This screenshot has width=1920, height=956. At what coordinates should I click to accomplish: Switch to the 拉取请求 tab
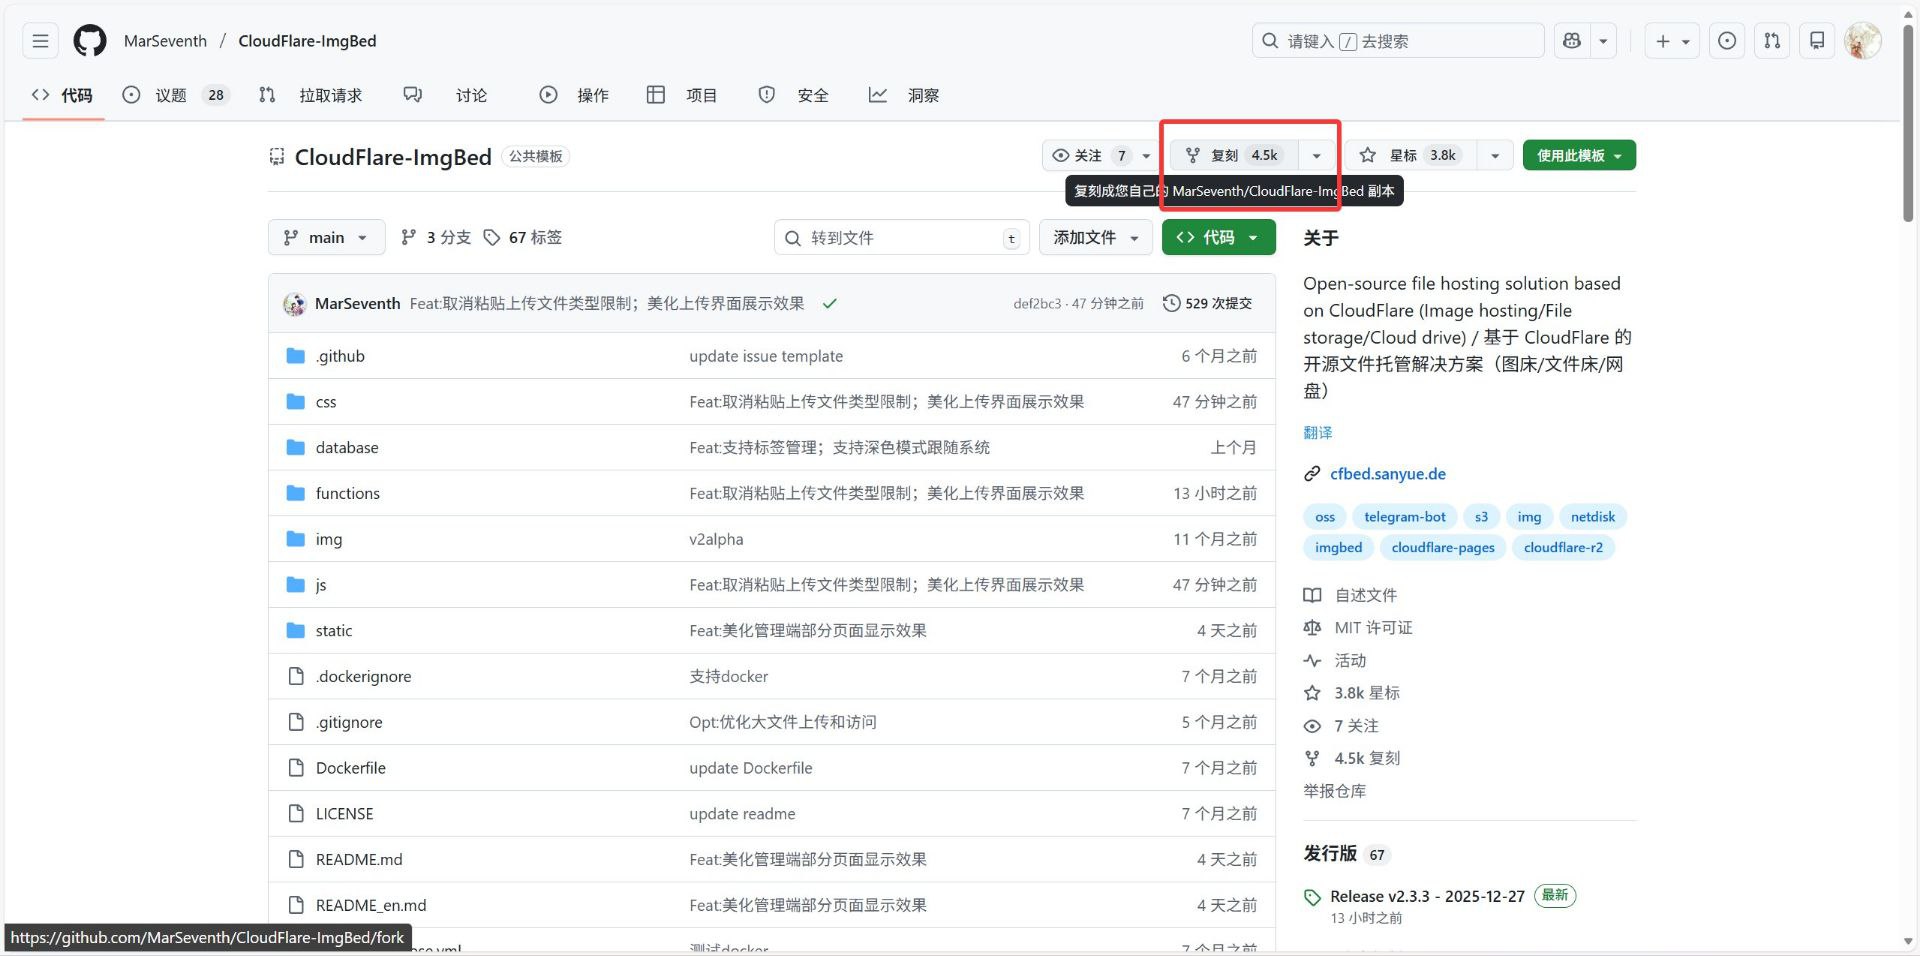(330, 95)
